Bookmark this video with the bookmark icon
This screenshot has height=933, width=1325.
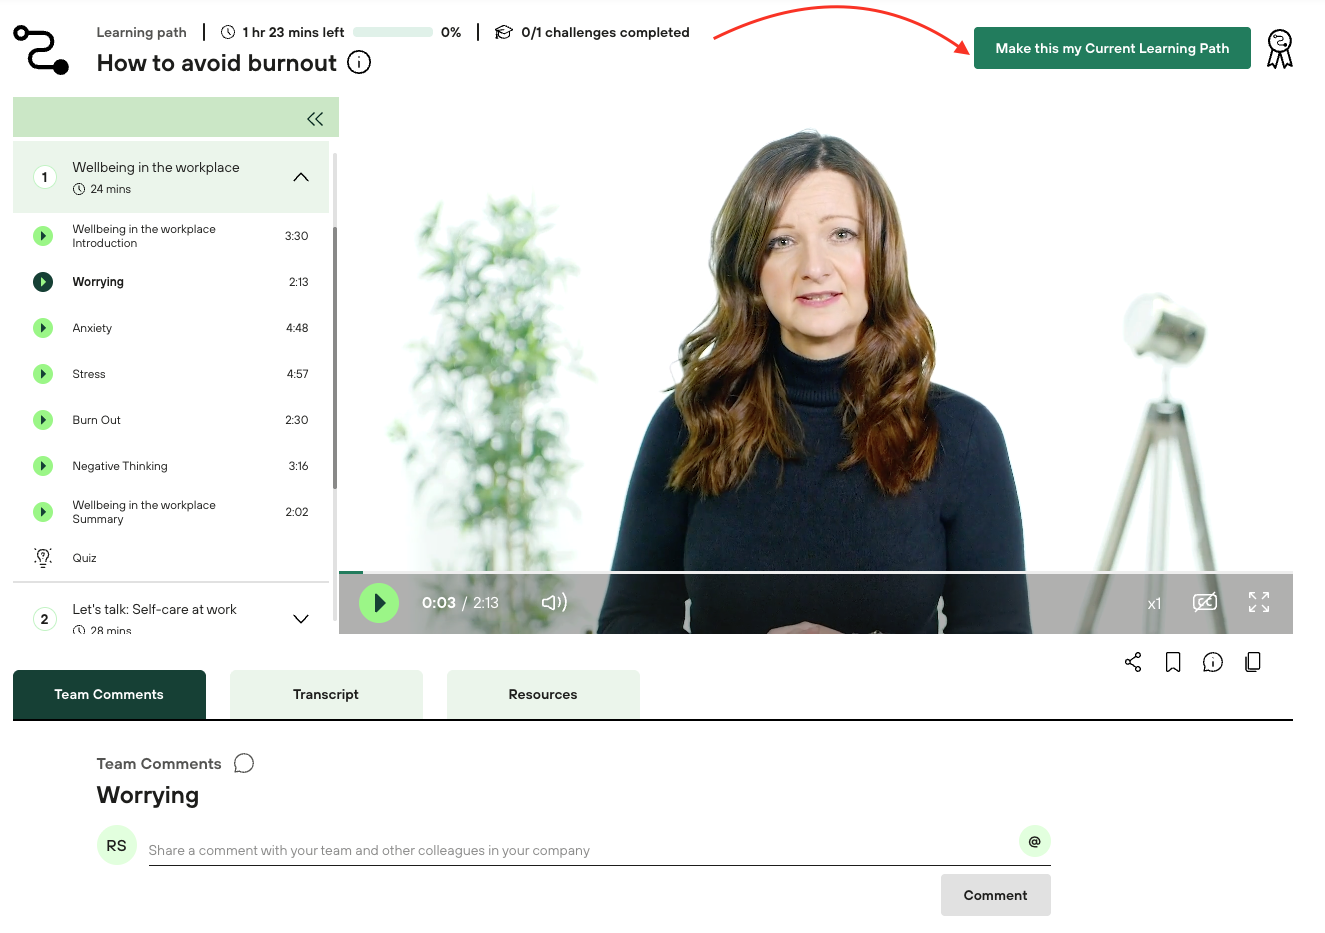click(1173, 662)
